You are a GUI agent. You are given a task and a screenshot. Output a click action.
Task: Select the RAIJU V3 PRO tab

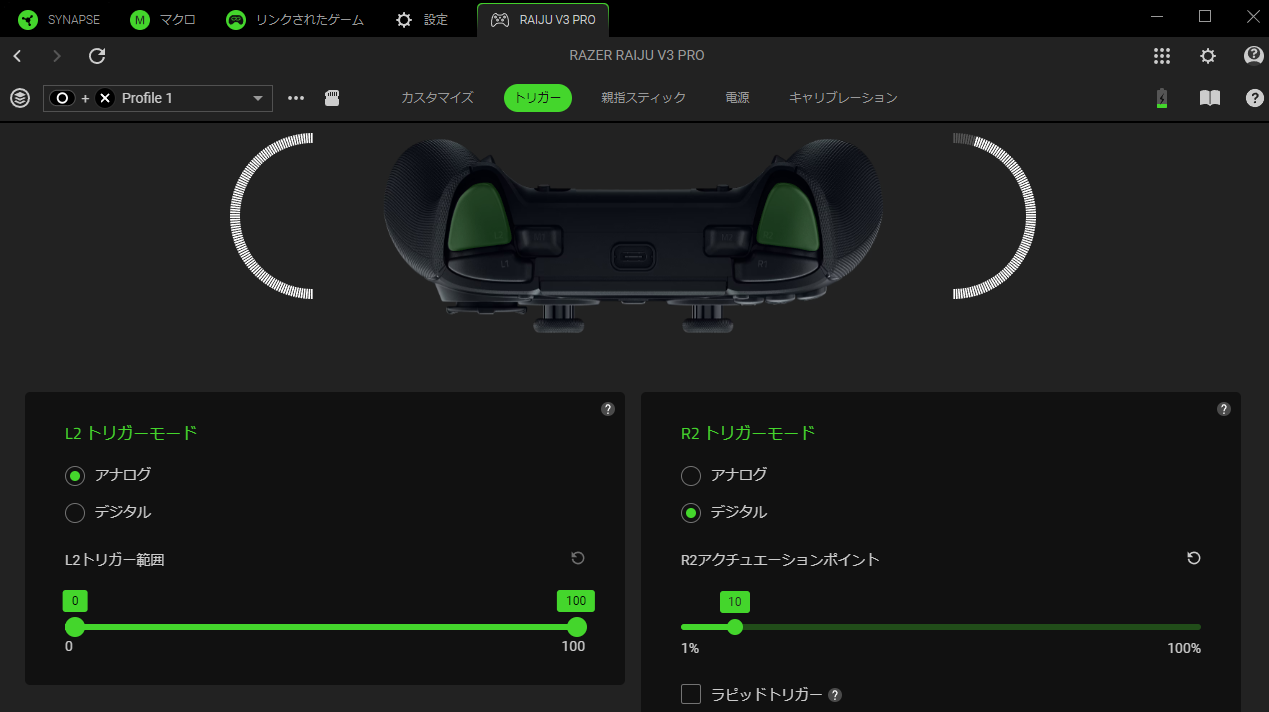[x=543, y=19]
